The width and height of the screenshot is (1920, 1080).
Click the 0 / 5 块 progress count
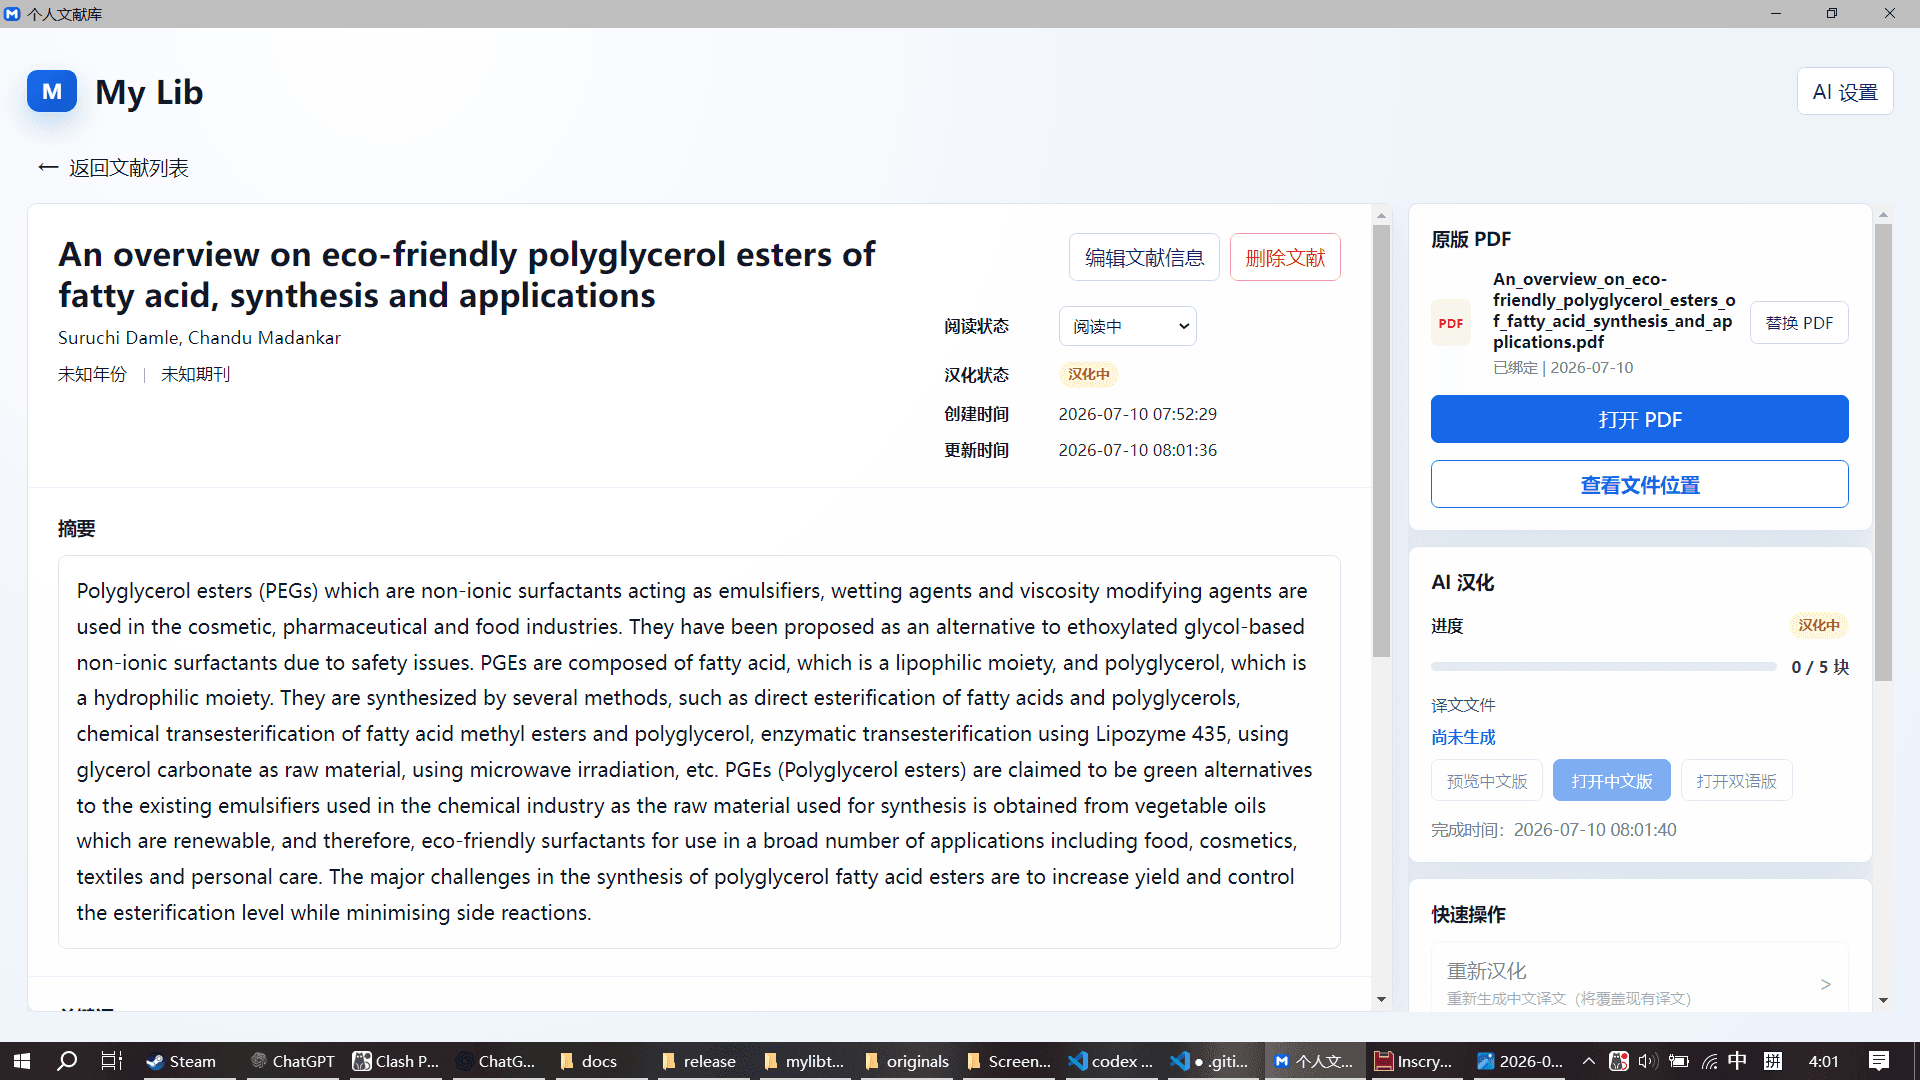[x=1820, y=667]
